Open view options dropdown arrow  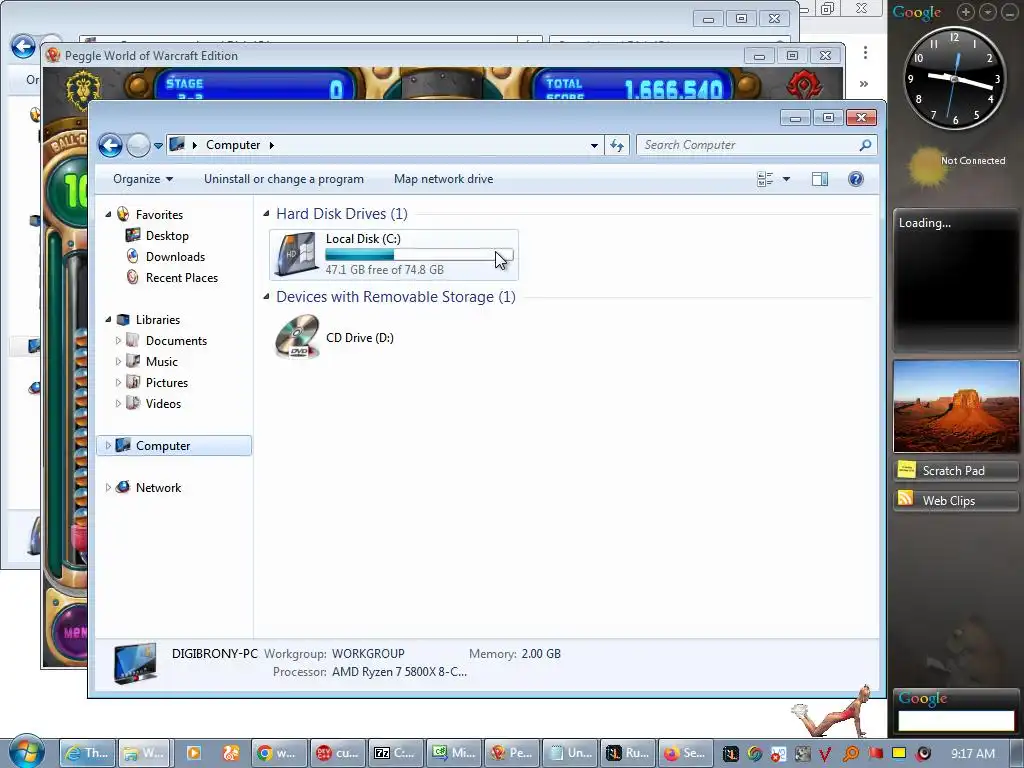[x=786, y=179]
